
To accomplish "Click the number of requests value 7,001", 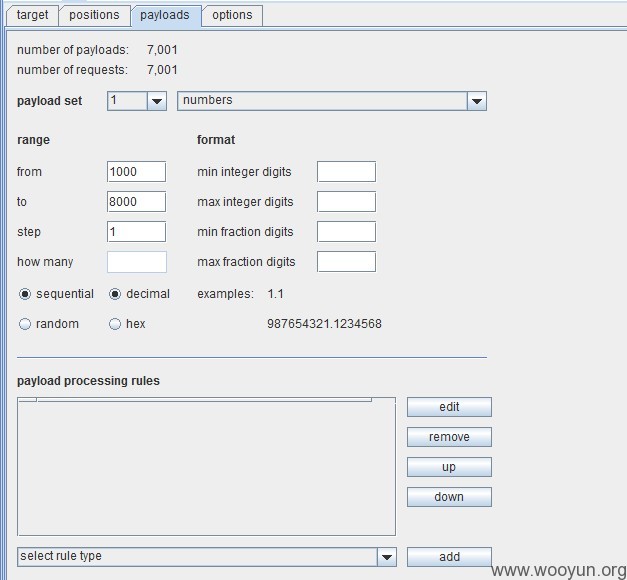I will click(x=162, y=70).
